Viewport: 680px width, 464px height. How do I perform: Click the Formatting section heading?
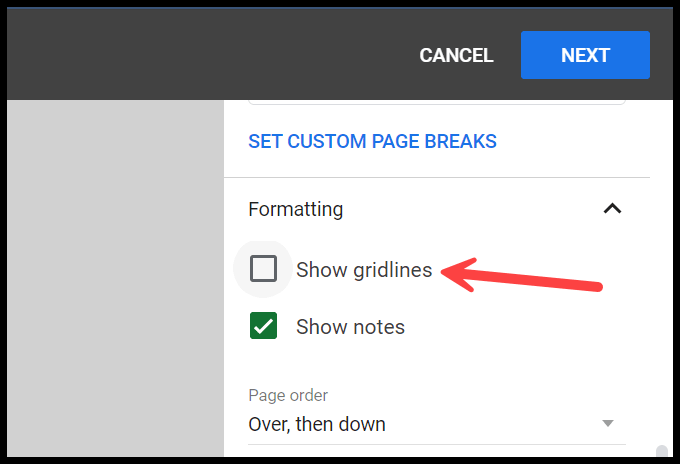[296, 209]
